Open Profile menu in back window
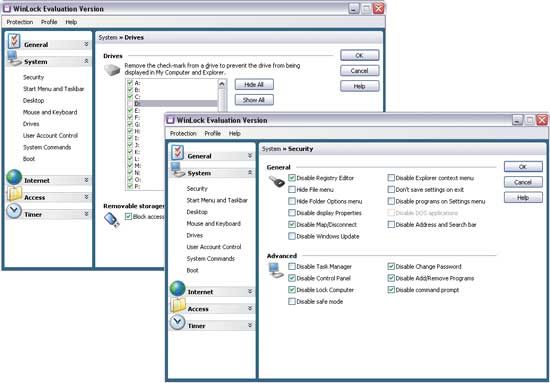The width and height of the screenshot is (550, 383). 49,22
